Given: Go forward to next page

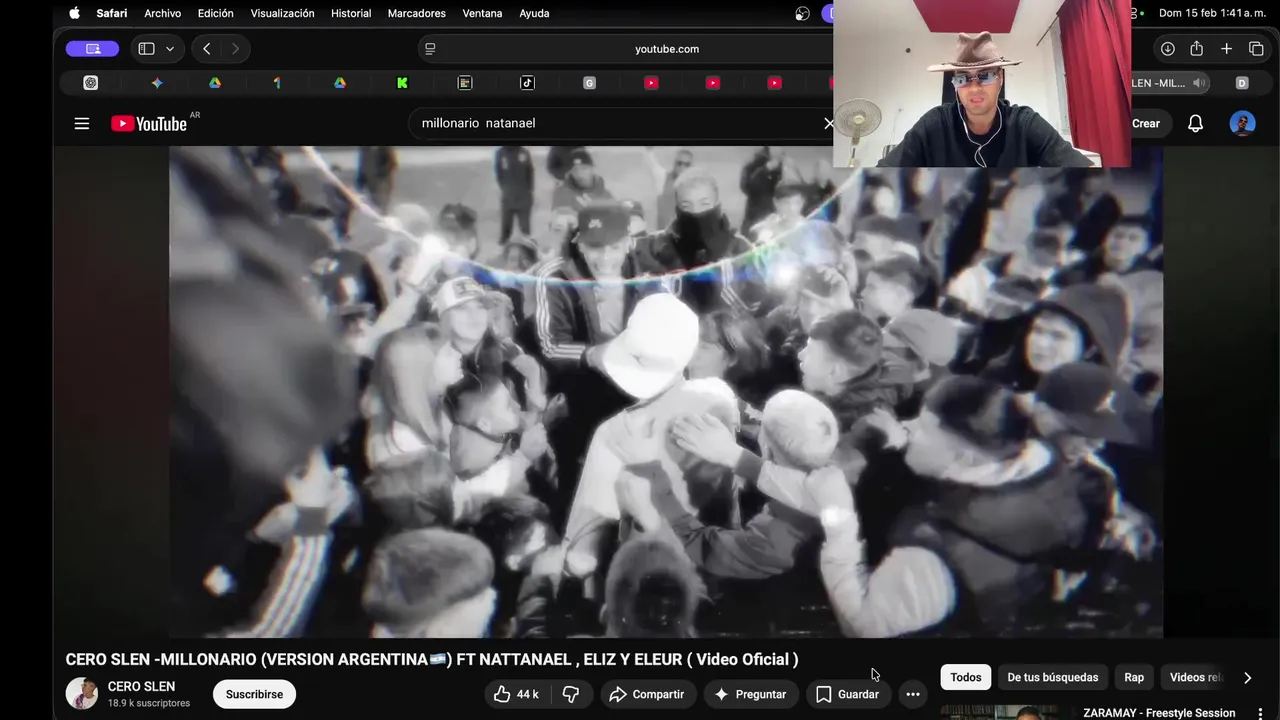Looking at the screenshot, I should click(x=235, y=48).
